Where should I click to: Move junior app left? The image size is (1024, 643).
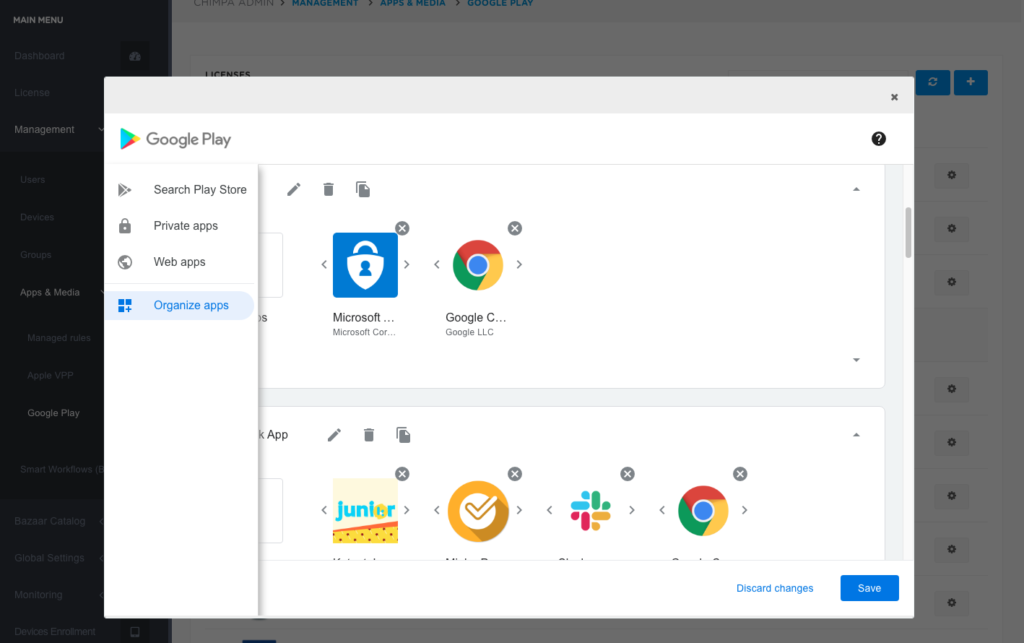click(x=324, y=510)
